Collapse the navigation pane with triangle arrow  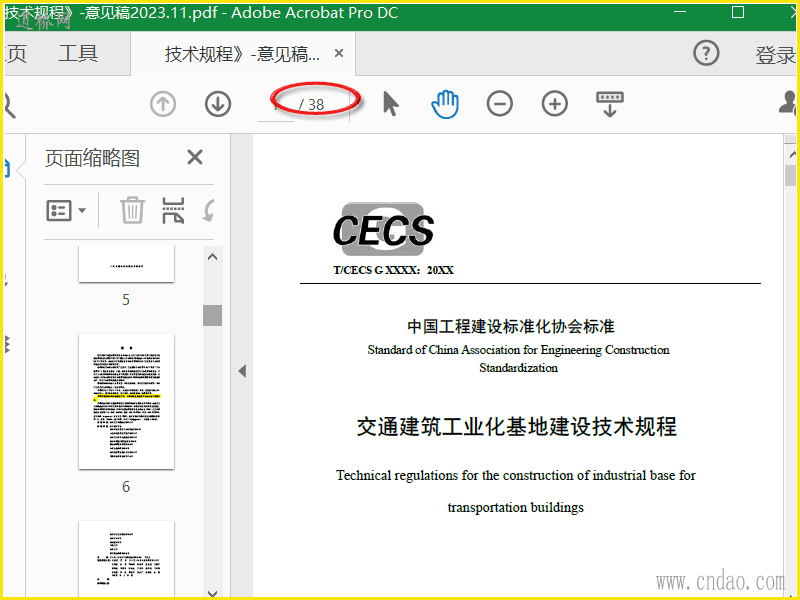242,371
